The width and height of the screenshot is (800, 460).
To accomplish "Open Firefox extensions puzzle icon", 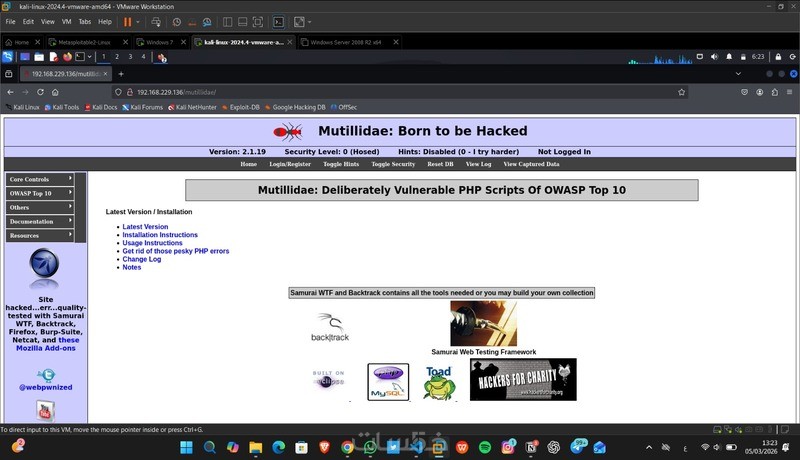I will pyautogui.click(x=774, y=92).
